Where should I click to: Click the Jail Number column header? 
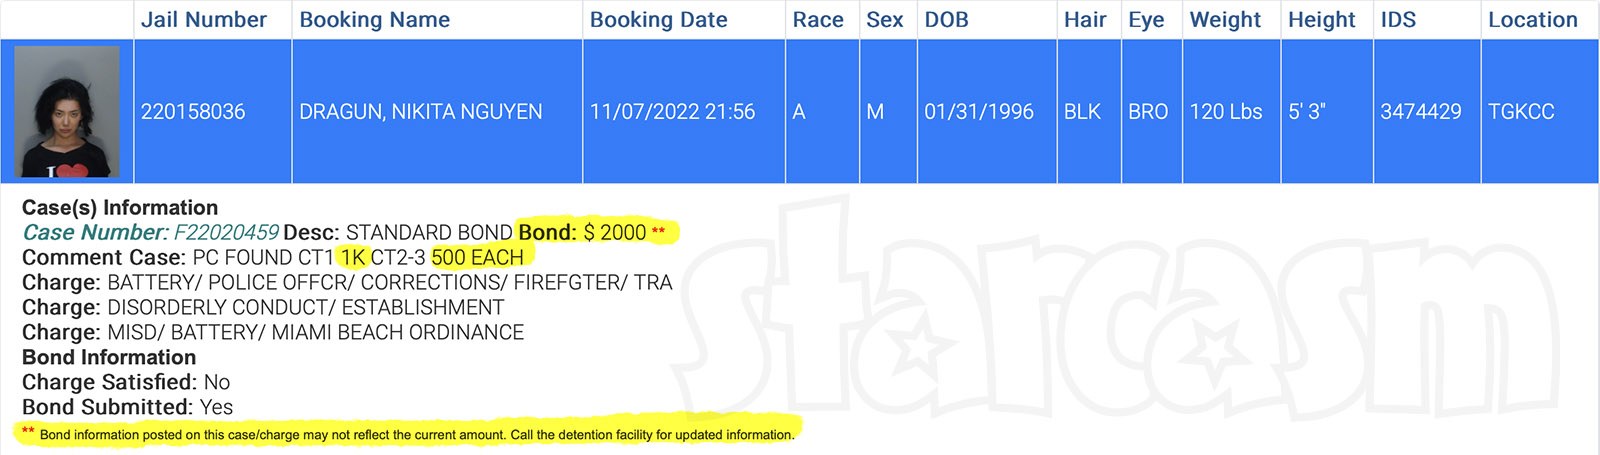coord(204,20)
